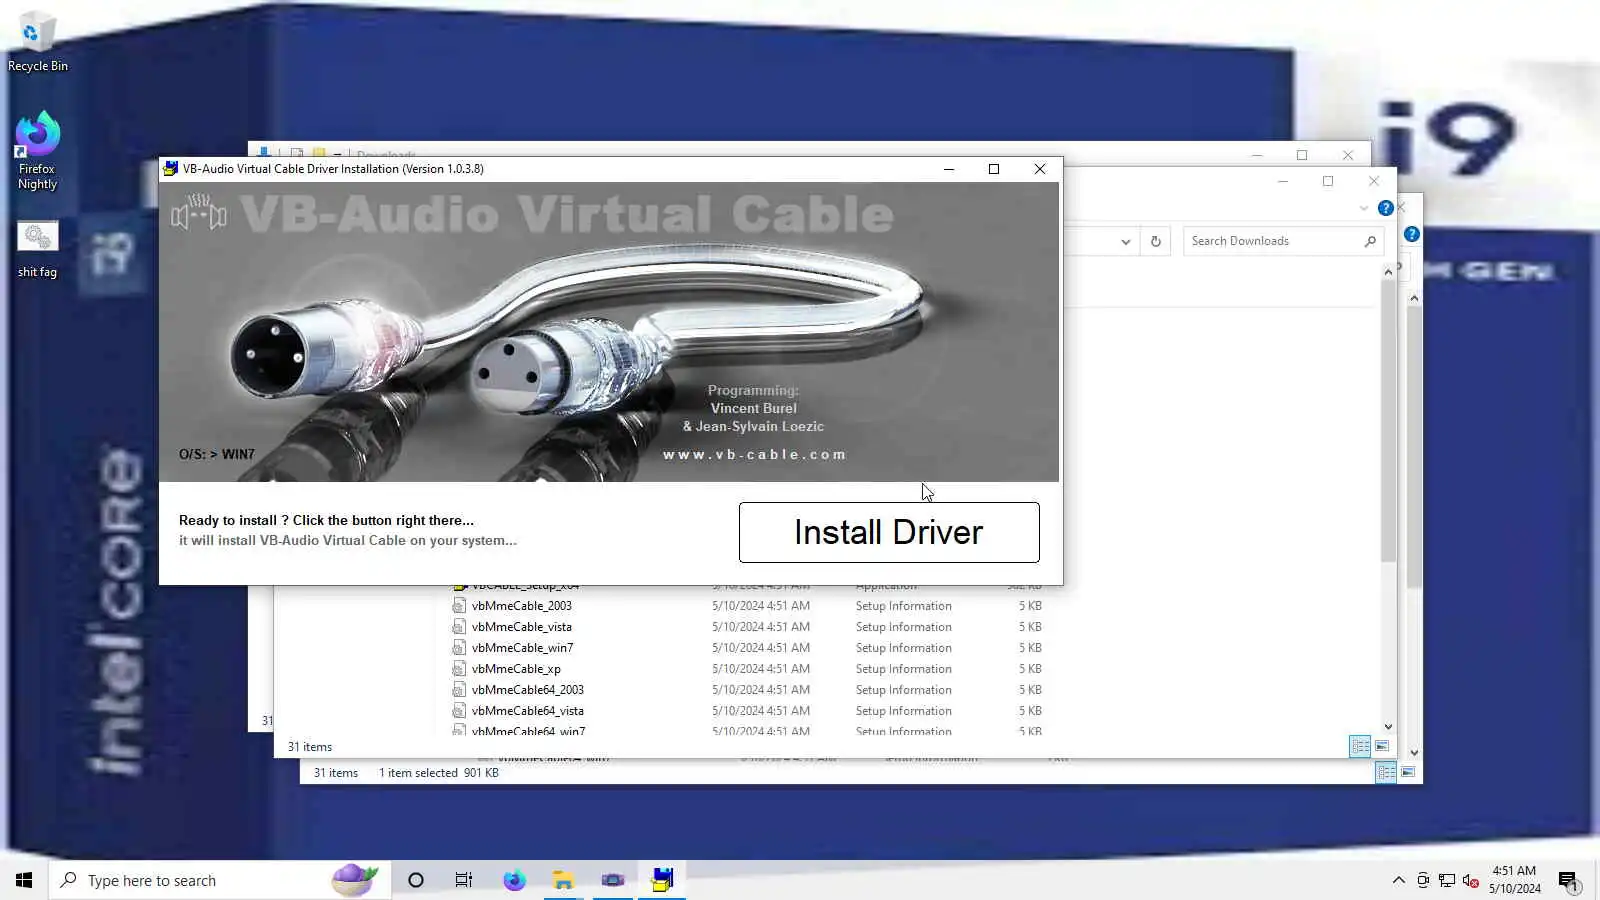Click the taskbar app icon right of File Explorer
Screen dimensions: 1600x900
[x=613, y=880]
